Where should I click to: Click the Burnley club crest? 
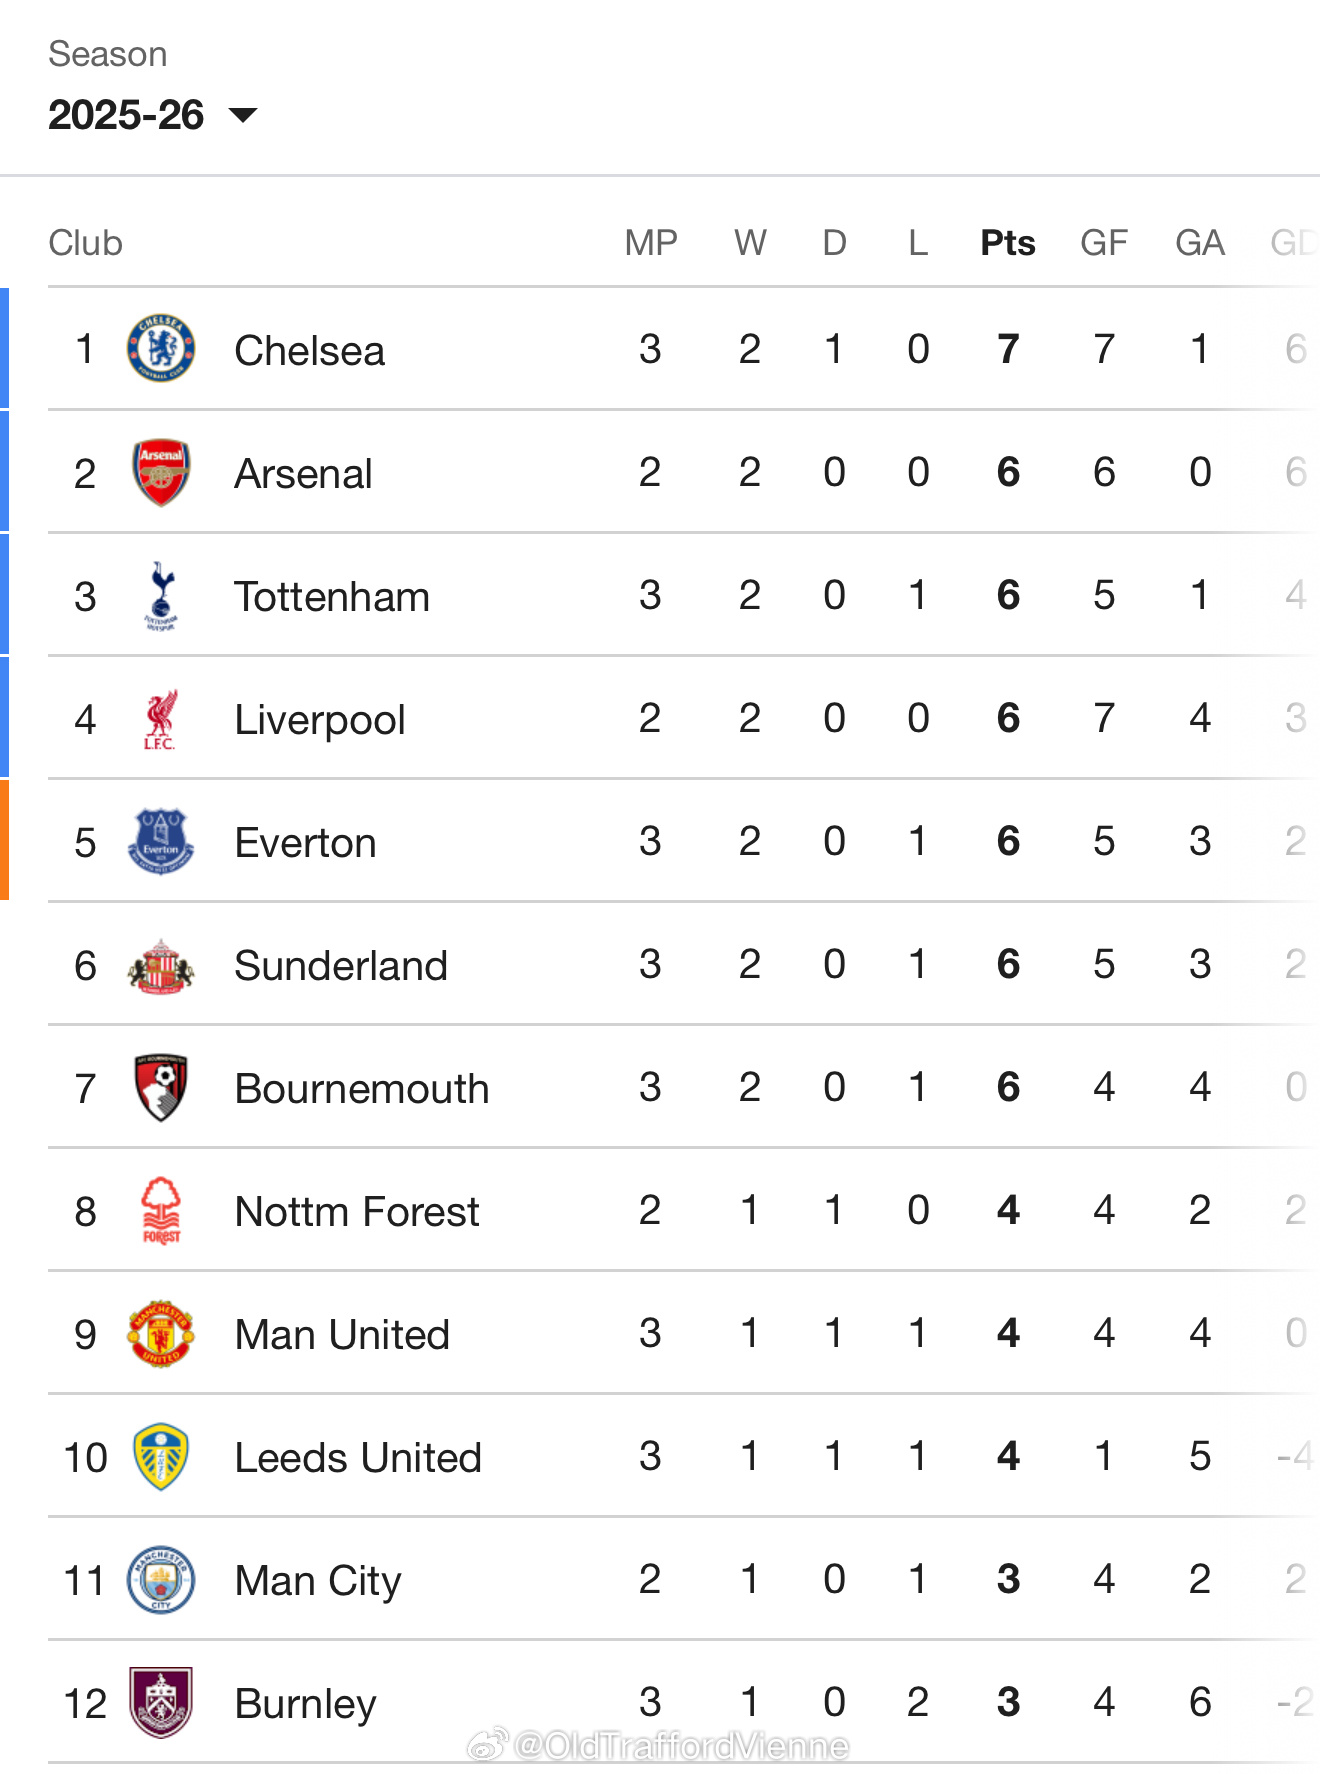pos(161,1702)
